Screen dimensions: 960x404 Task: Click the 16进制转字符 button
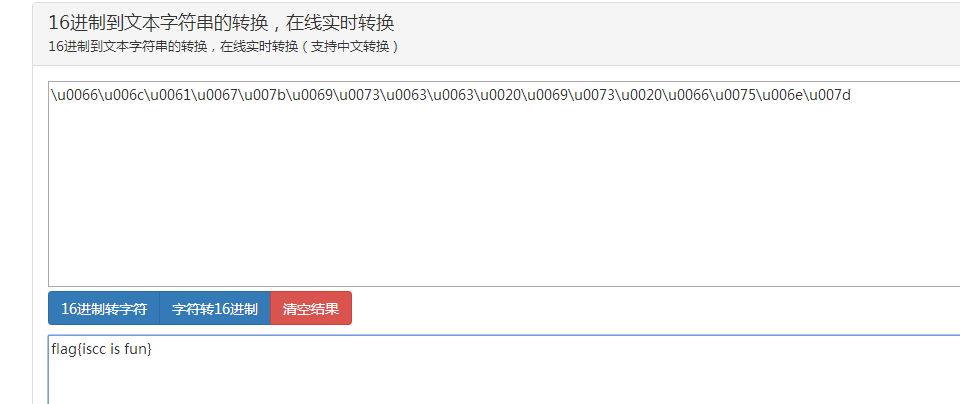[104, 309]
